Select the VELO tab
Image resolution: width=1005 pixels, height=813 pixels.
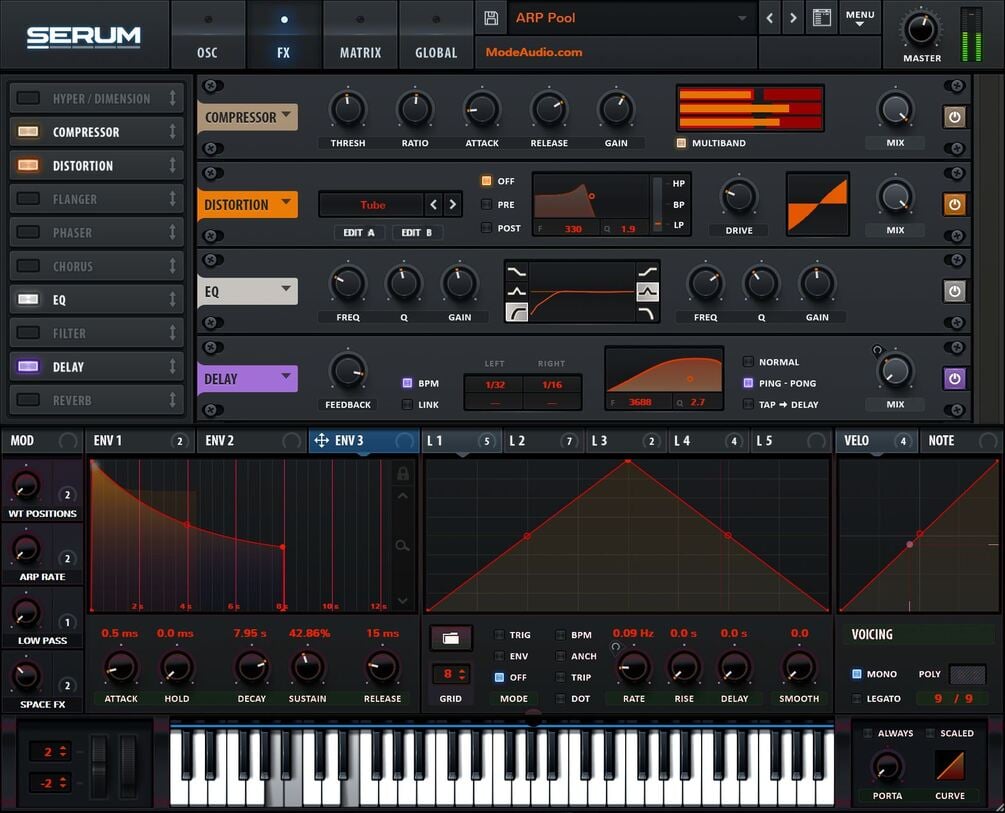876,440
